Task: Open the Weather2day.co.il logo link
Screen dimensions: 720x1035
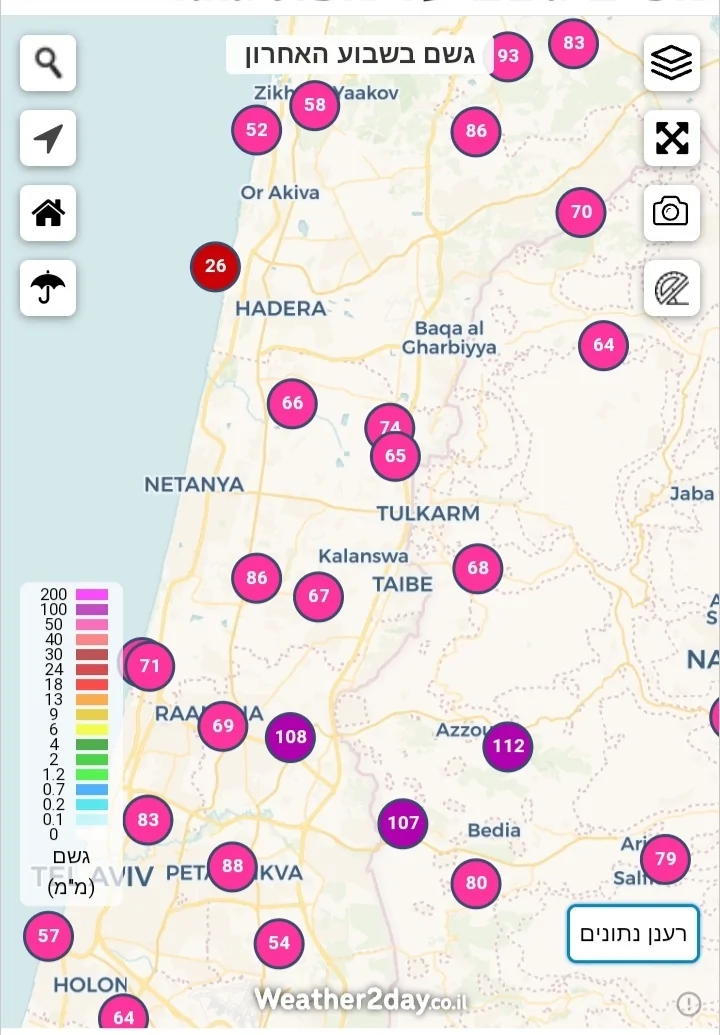Action: tap(360, 999)
